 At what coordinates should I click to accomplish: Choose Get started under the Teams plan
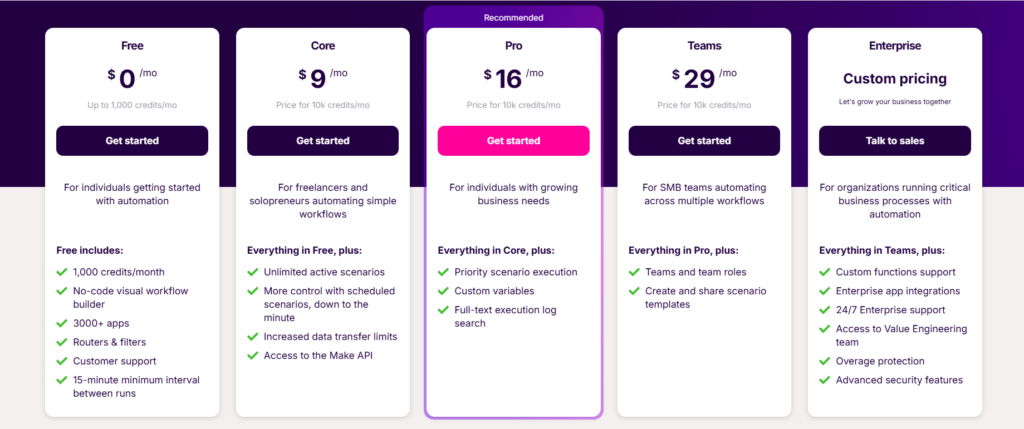704,141
